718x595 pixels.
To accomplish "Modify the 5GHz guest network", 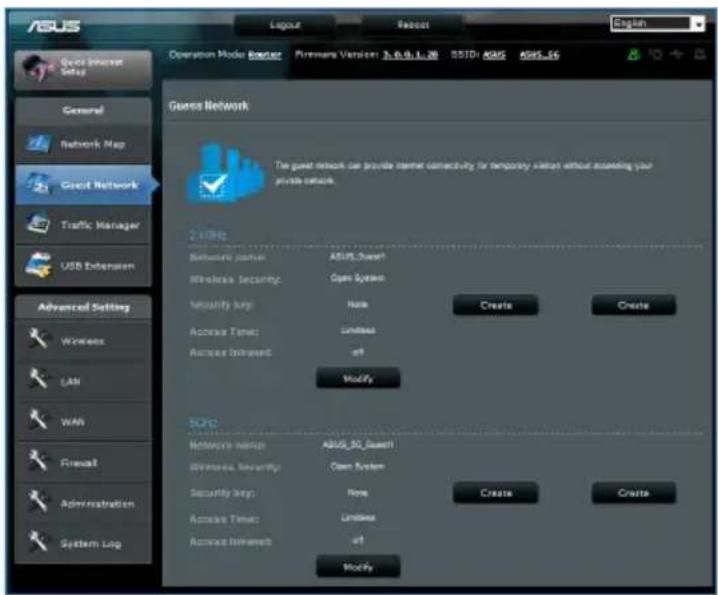I will [x=358, y=567].
